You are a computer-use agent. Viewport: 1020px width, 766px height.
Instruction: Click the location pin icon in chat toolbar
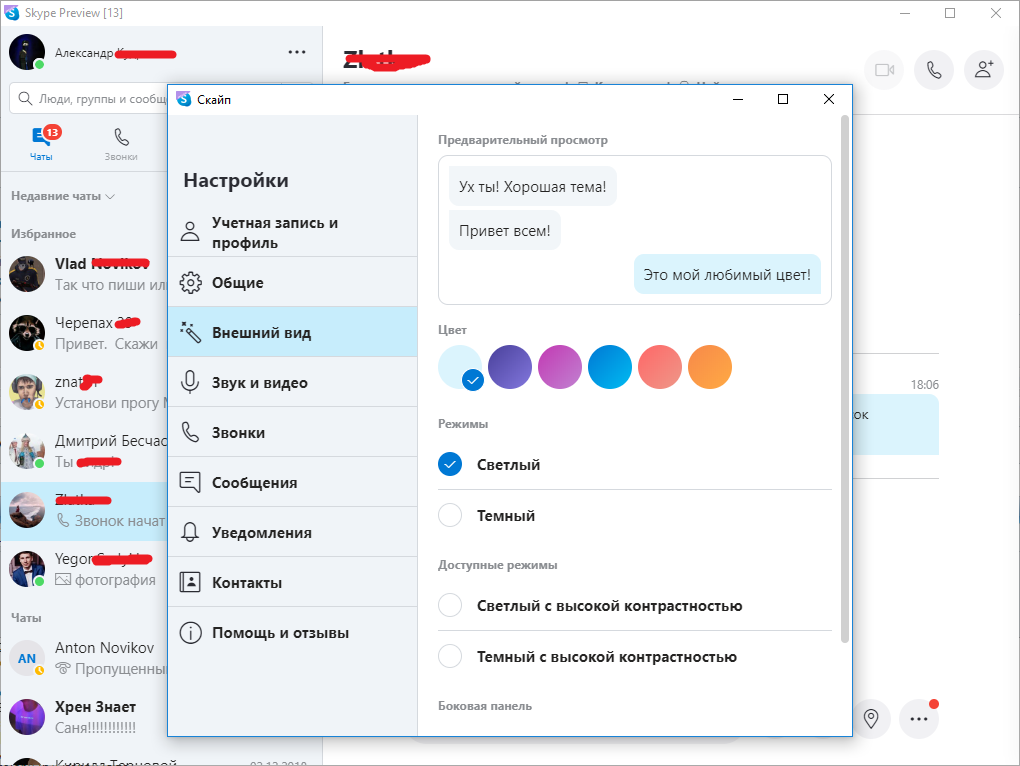pyautogui.click(x=871, y=719)
